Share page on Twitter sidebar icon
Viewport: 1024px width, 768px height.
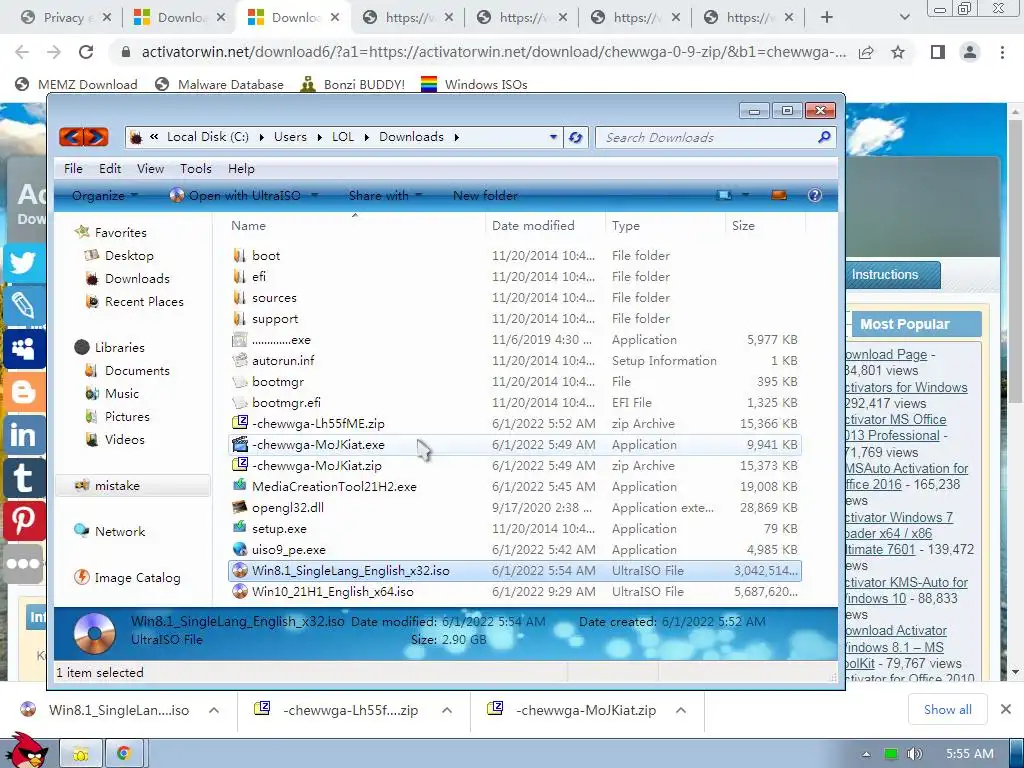point(24,263)
